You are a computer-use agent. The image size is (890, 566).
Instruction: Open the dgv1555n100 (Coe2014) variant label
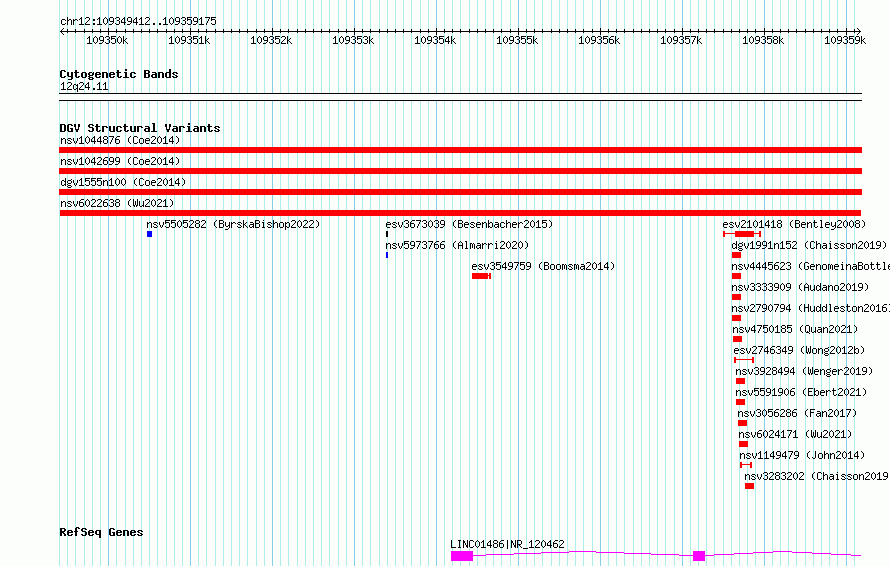coord(123,182)
